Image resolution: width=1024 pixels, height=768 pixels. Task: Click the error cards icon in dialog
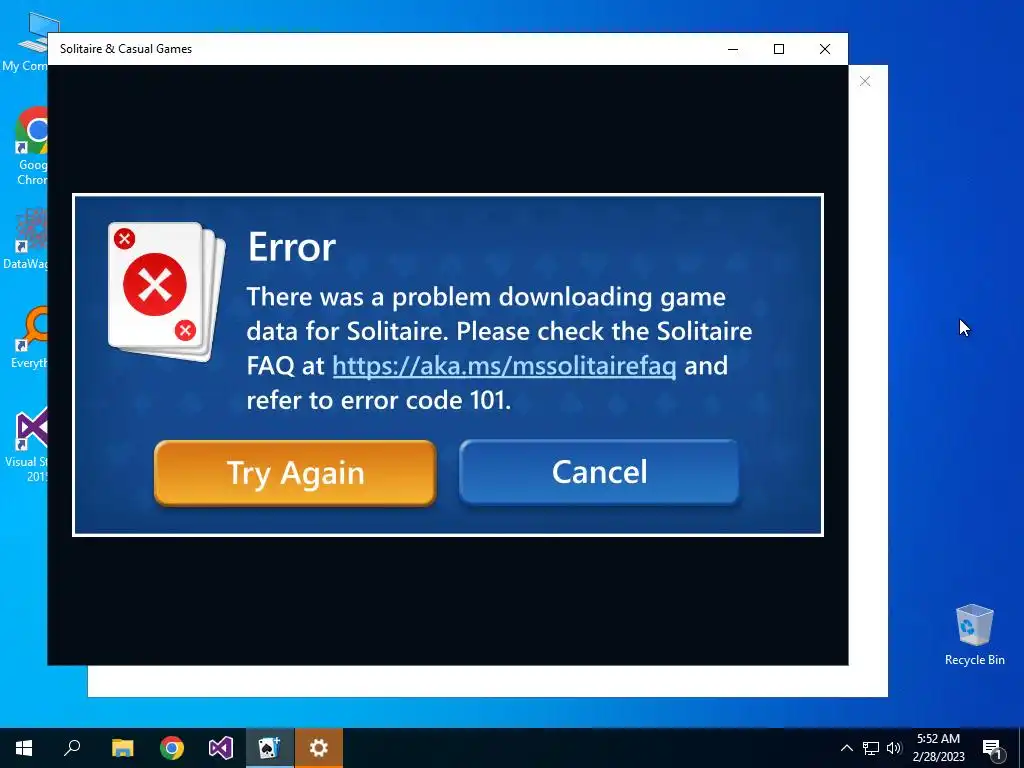166,292
